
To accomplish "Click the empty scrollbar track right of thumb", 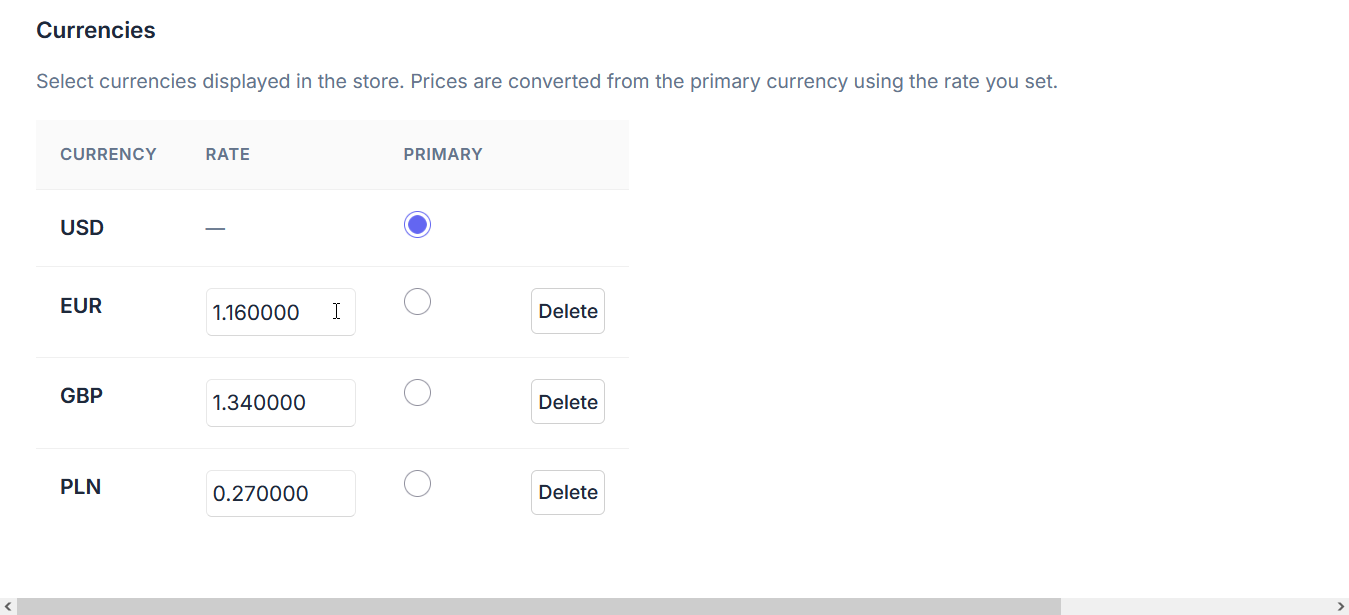I will [x=1196, y=606].
